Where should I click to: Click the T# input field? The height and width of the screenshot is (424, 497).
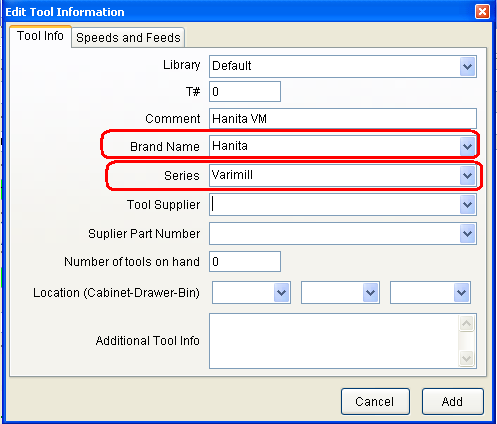click(245, 92)
